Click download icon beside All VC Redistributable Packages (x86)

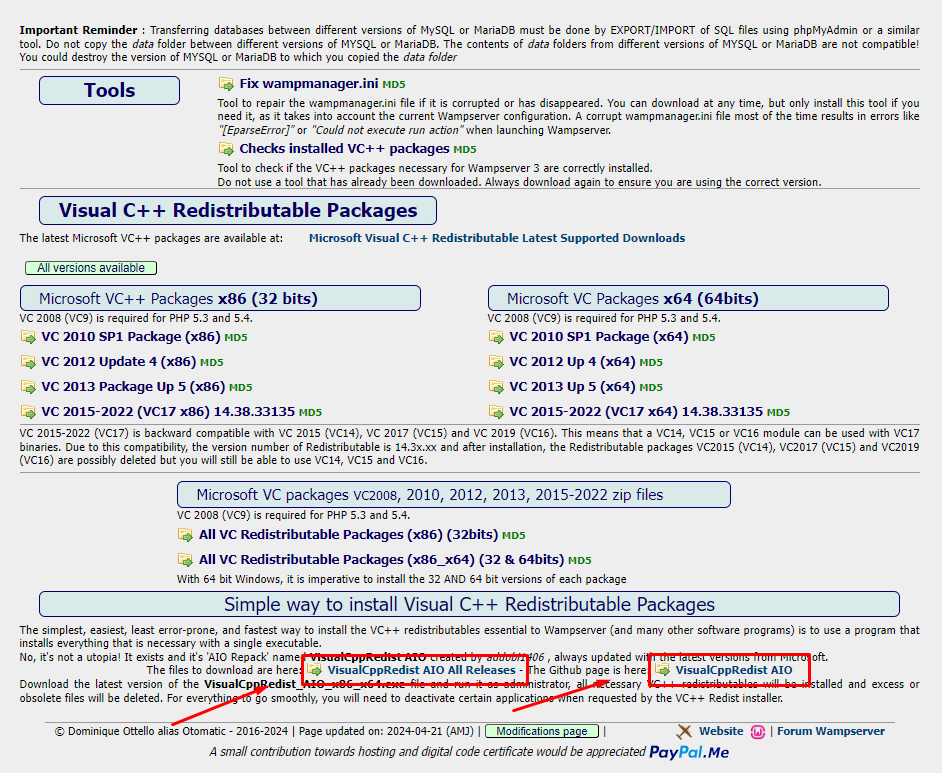point(185,536)
